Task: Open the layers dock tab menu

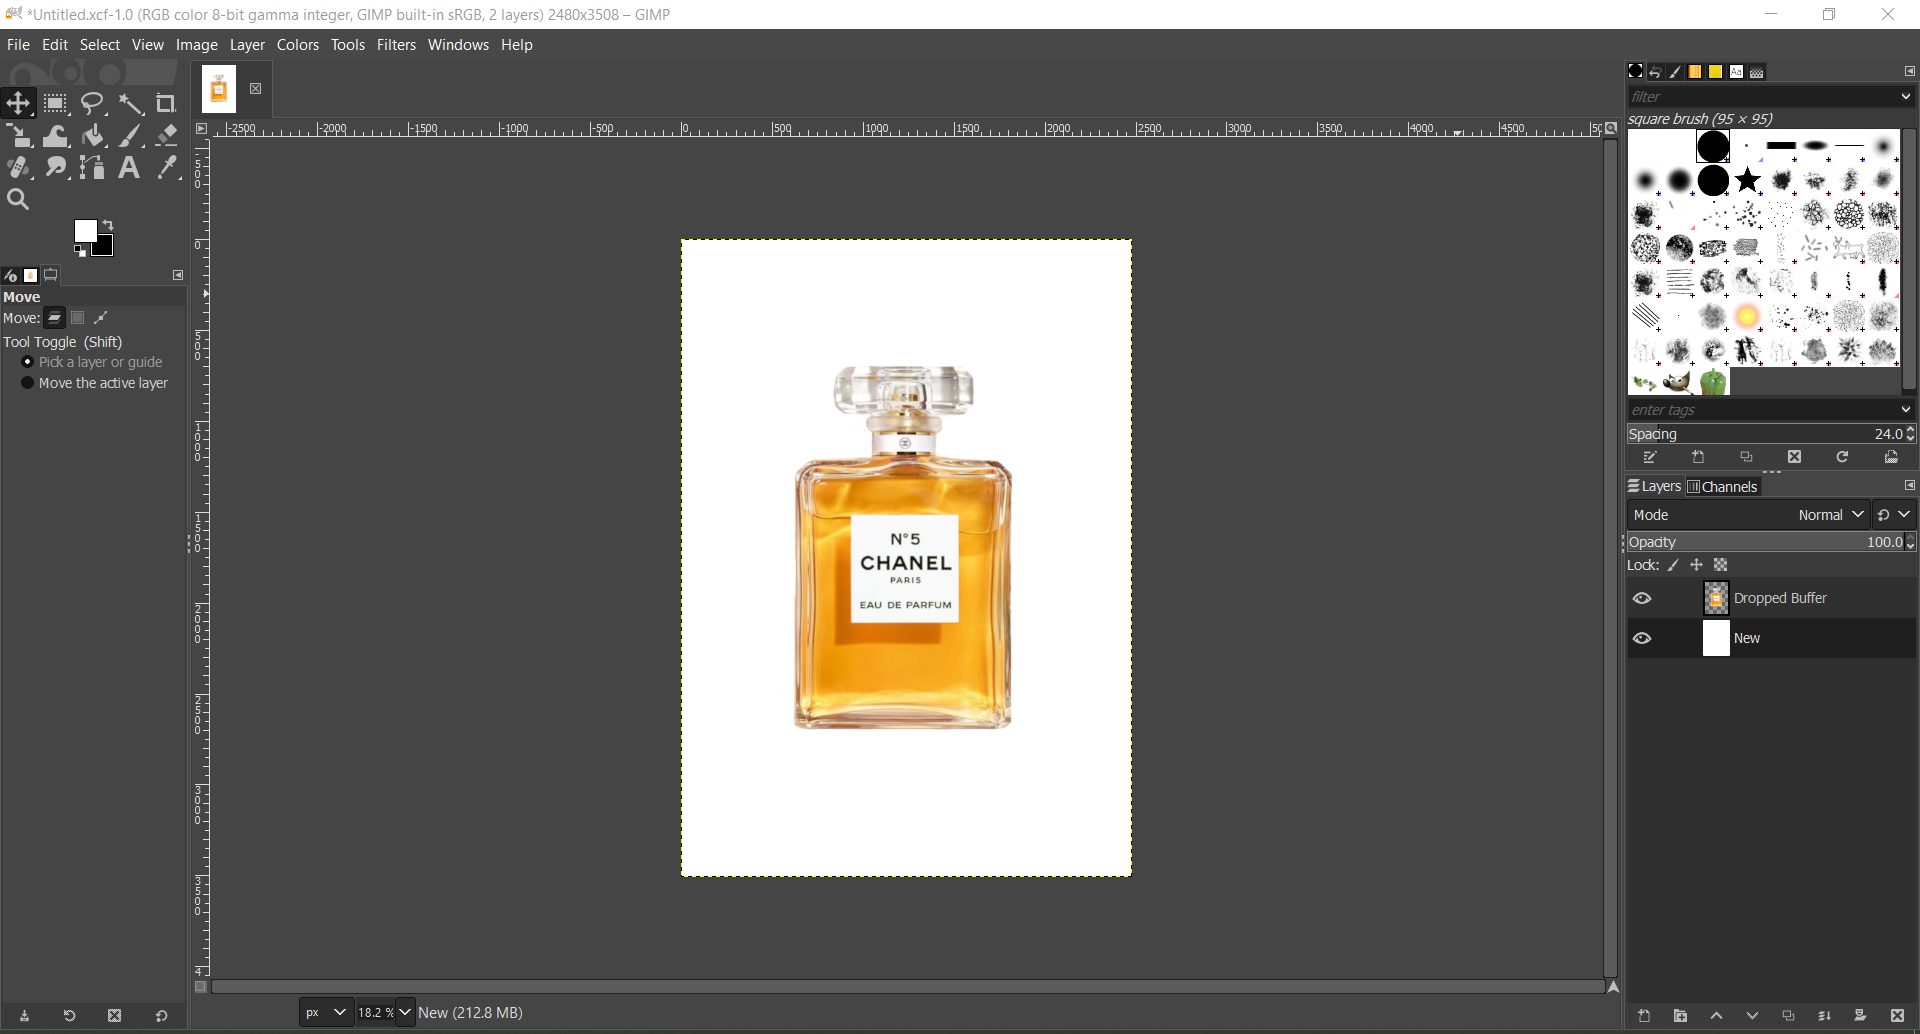Action: coord(1909,486)
